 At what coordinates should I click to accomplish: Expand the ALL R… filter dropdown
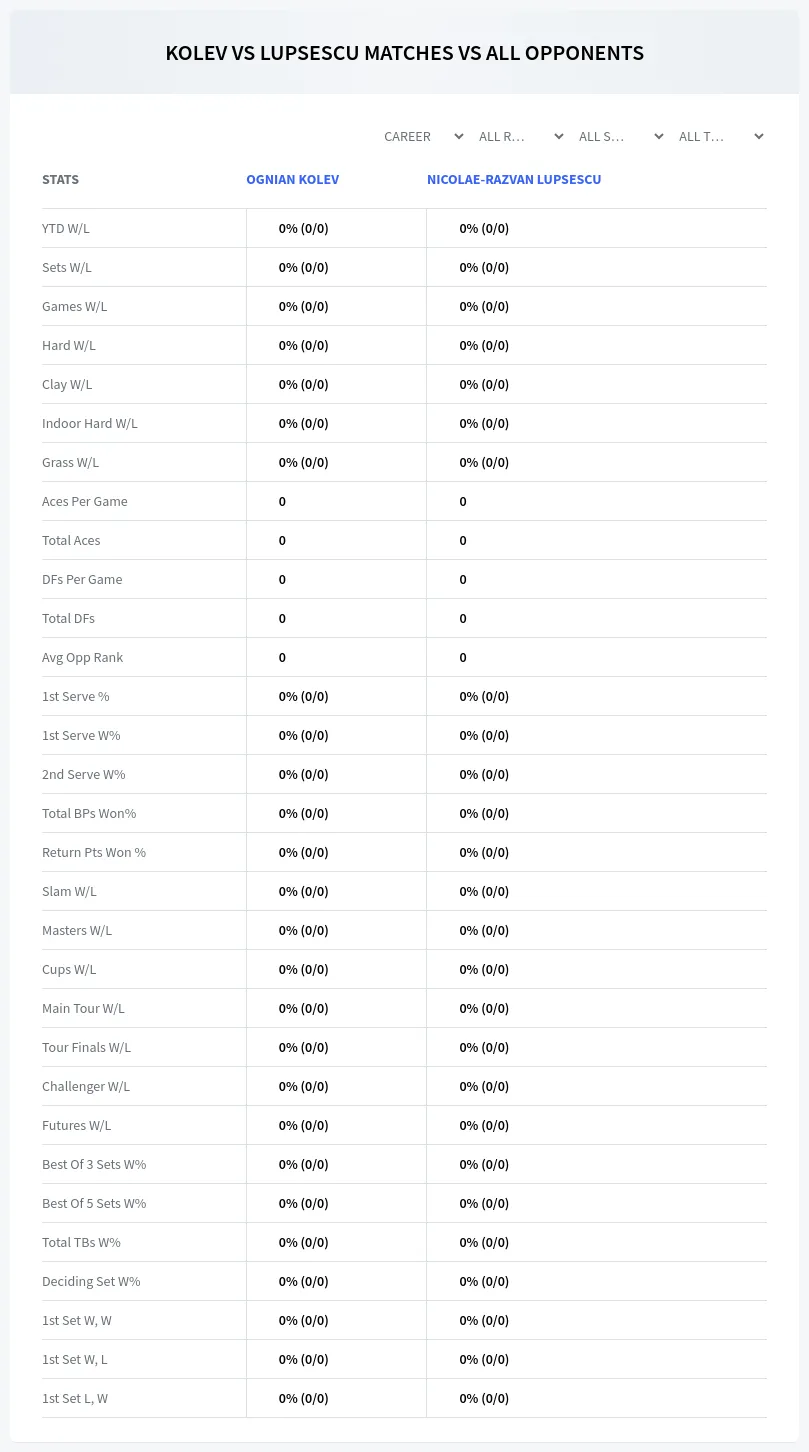(x=520, y=137)
